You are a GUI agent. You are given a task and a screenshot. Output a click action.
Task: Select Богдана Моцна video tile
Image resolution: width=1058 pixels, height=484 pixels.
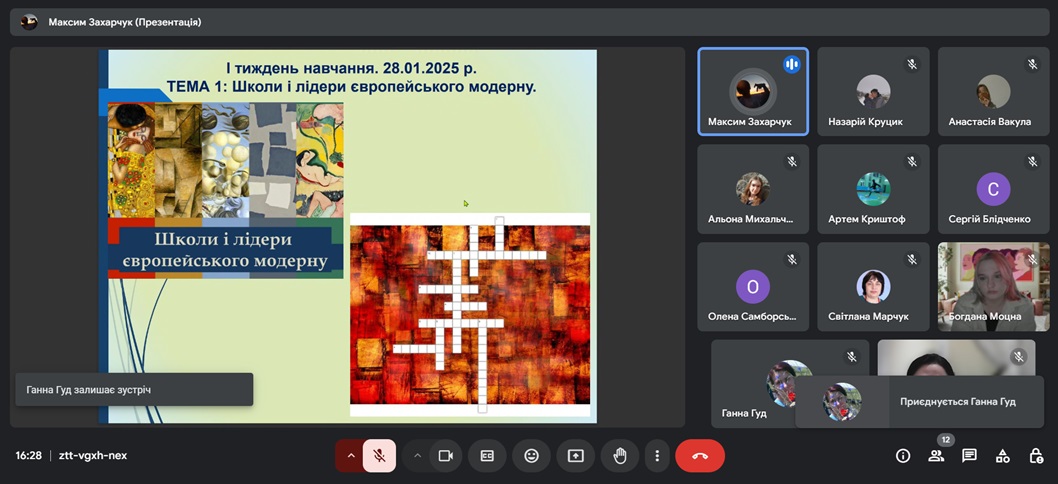(993, 286)
